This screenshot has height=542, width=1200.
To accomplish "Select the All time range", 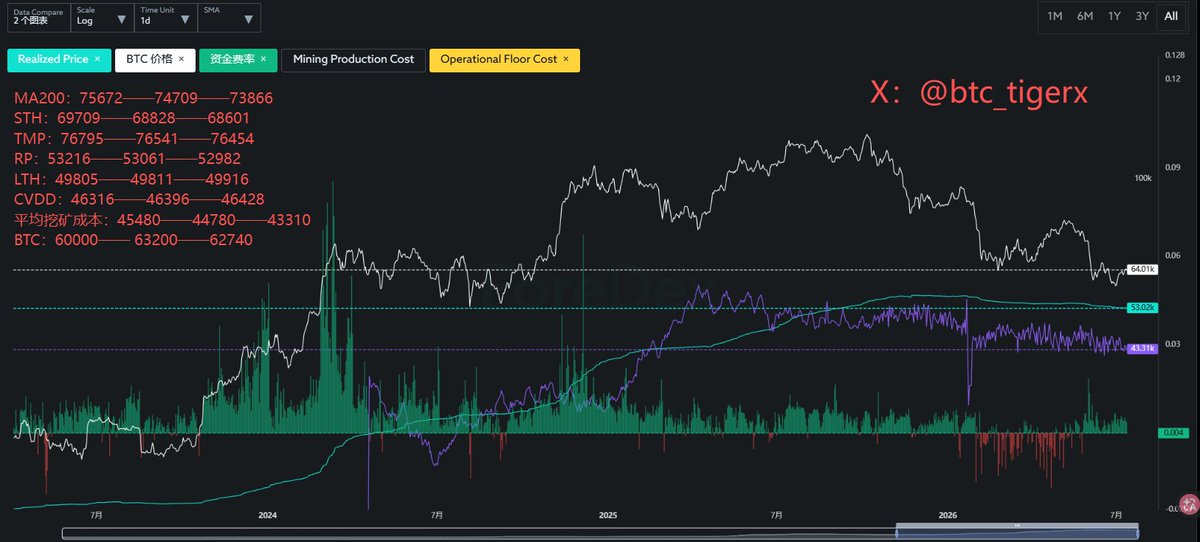I will pos(1171,16).
